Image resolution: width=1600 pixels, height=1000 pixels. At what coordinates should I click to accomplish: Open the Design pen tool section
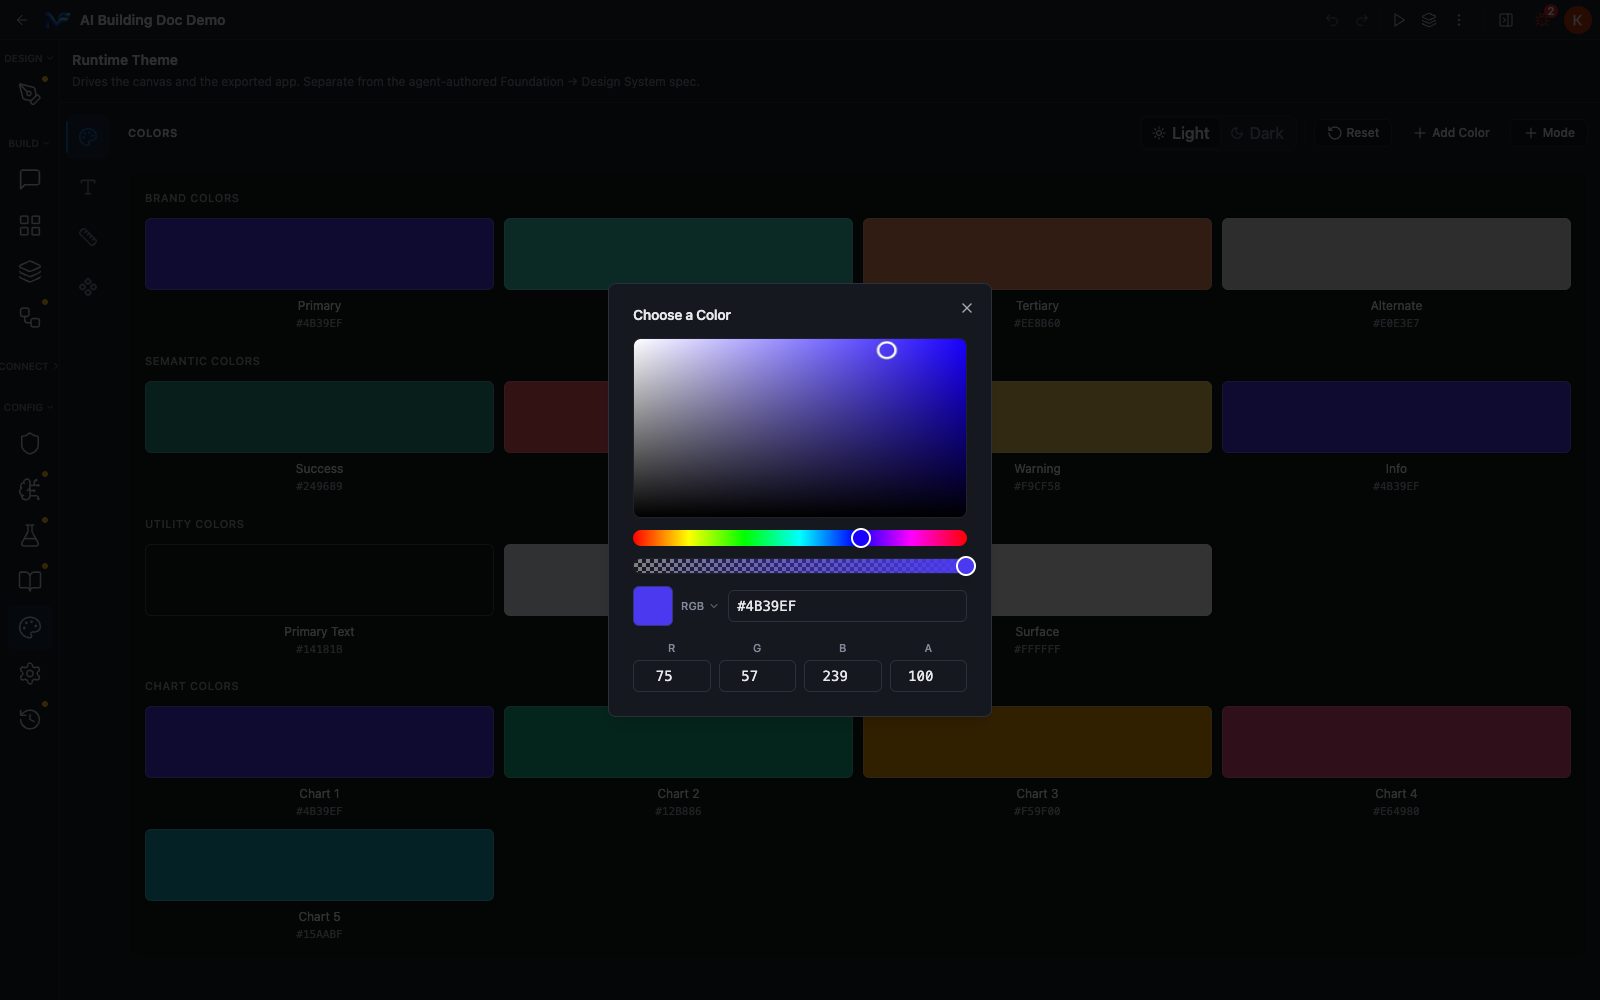[x=29, y=94]
